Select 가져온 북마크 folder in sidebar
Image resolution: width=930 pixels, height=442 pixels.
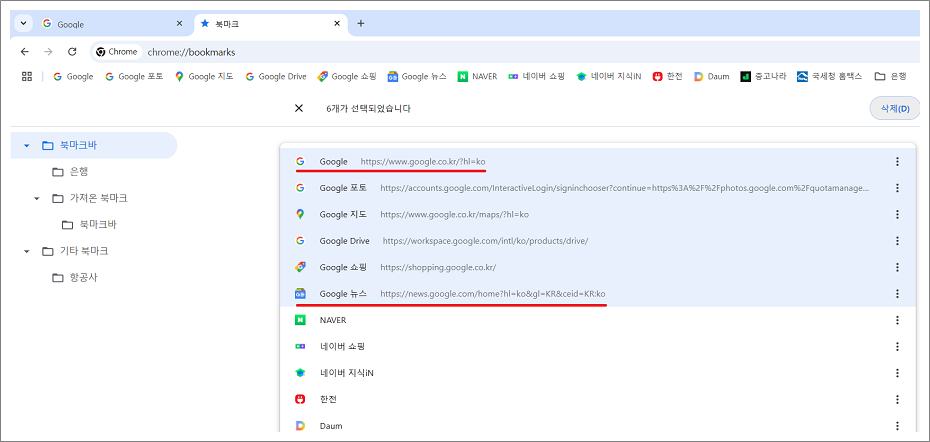click(x=90, y=198)
